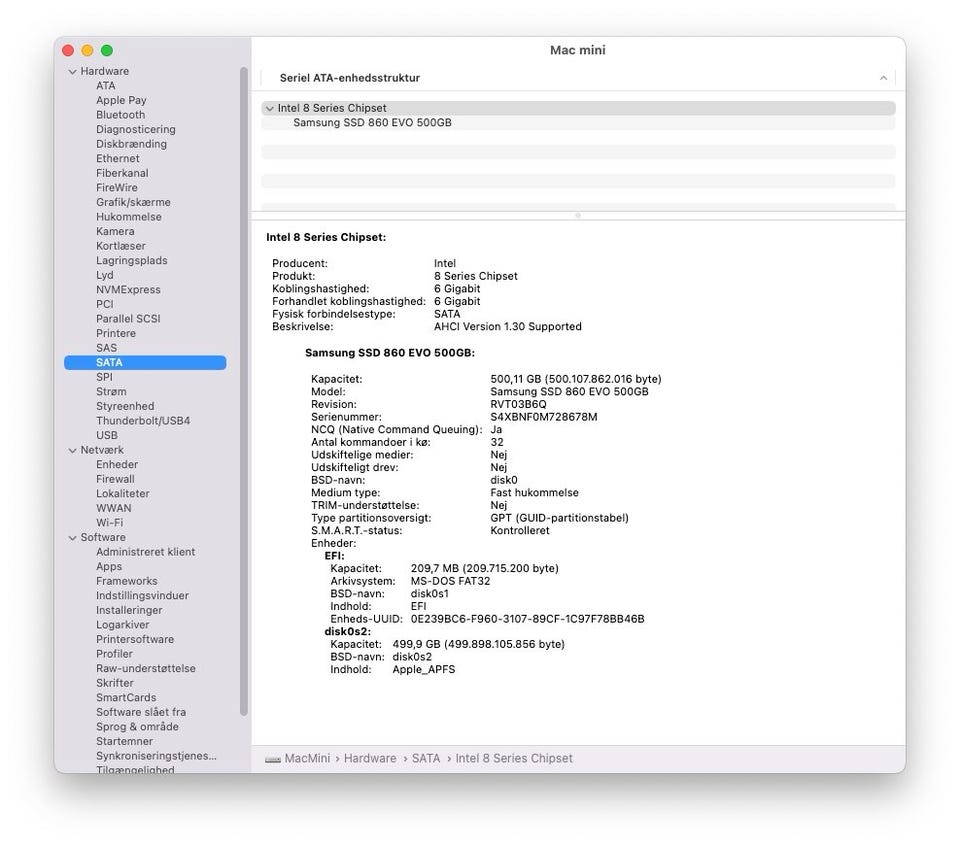Open Lyd in the sidebar
The image size is (960, 845).
pyautogui.click(x=104, y=276)
